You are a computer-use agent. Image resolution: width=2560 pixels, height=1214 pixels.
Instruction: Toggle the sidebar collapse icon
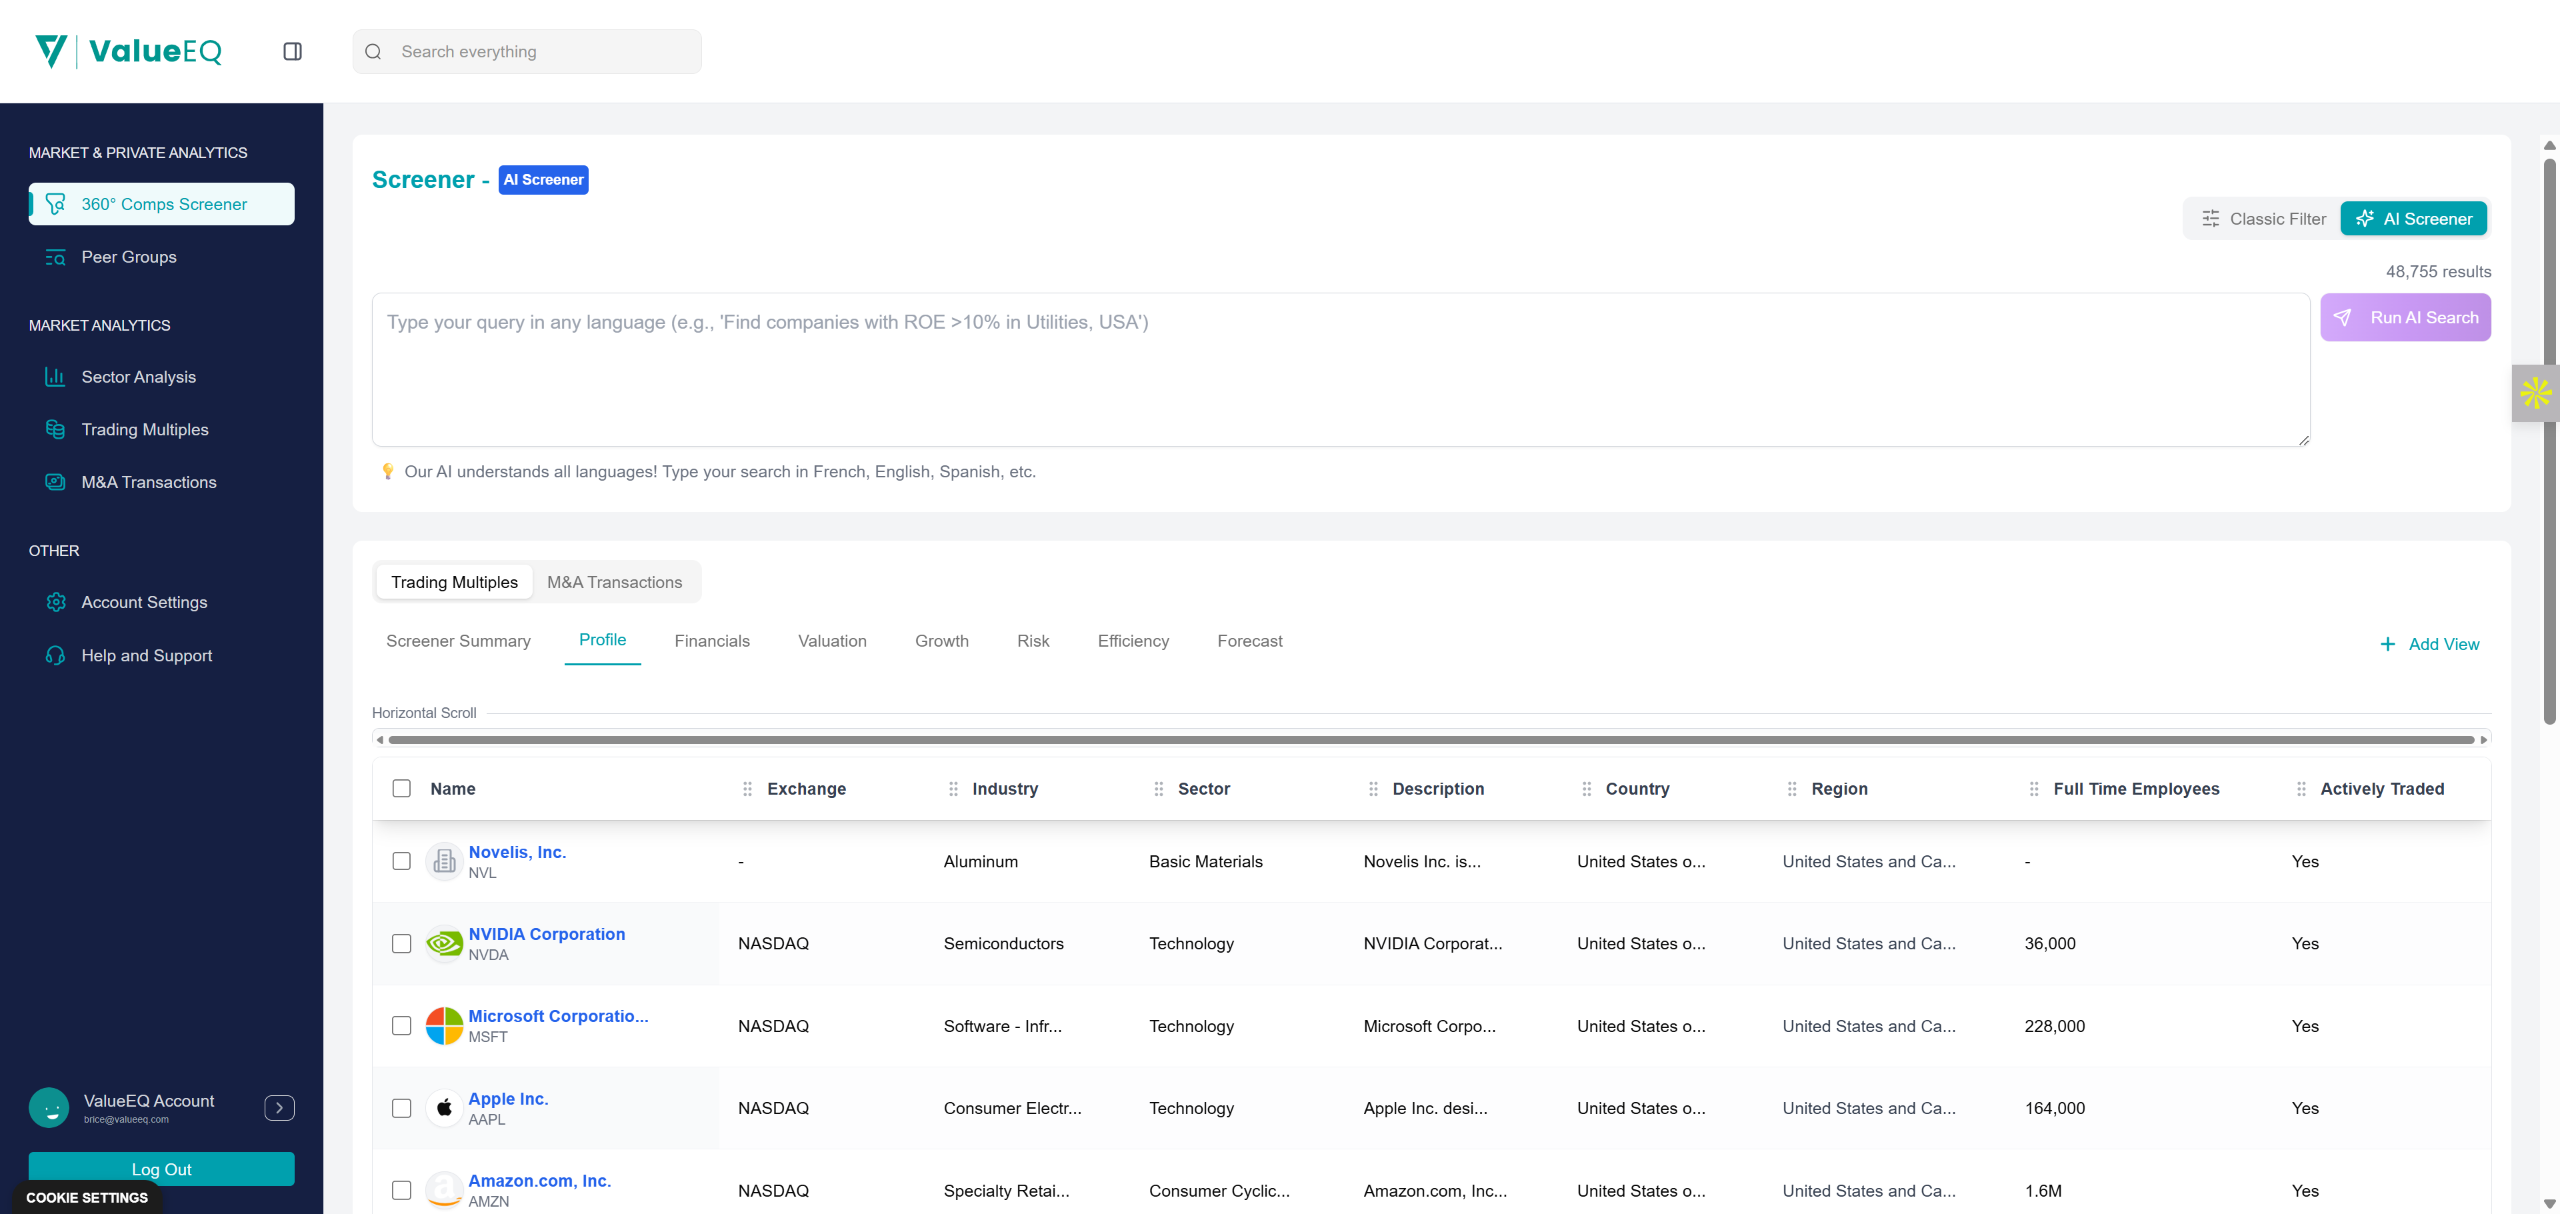click(x=292, y=51)
